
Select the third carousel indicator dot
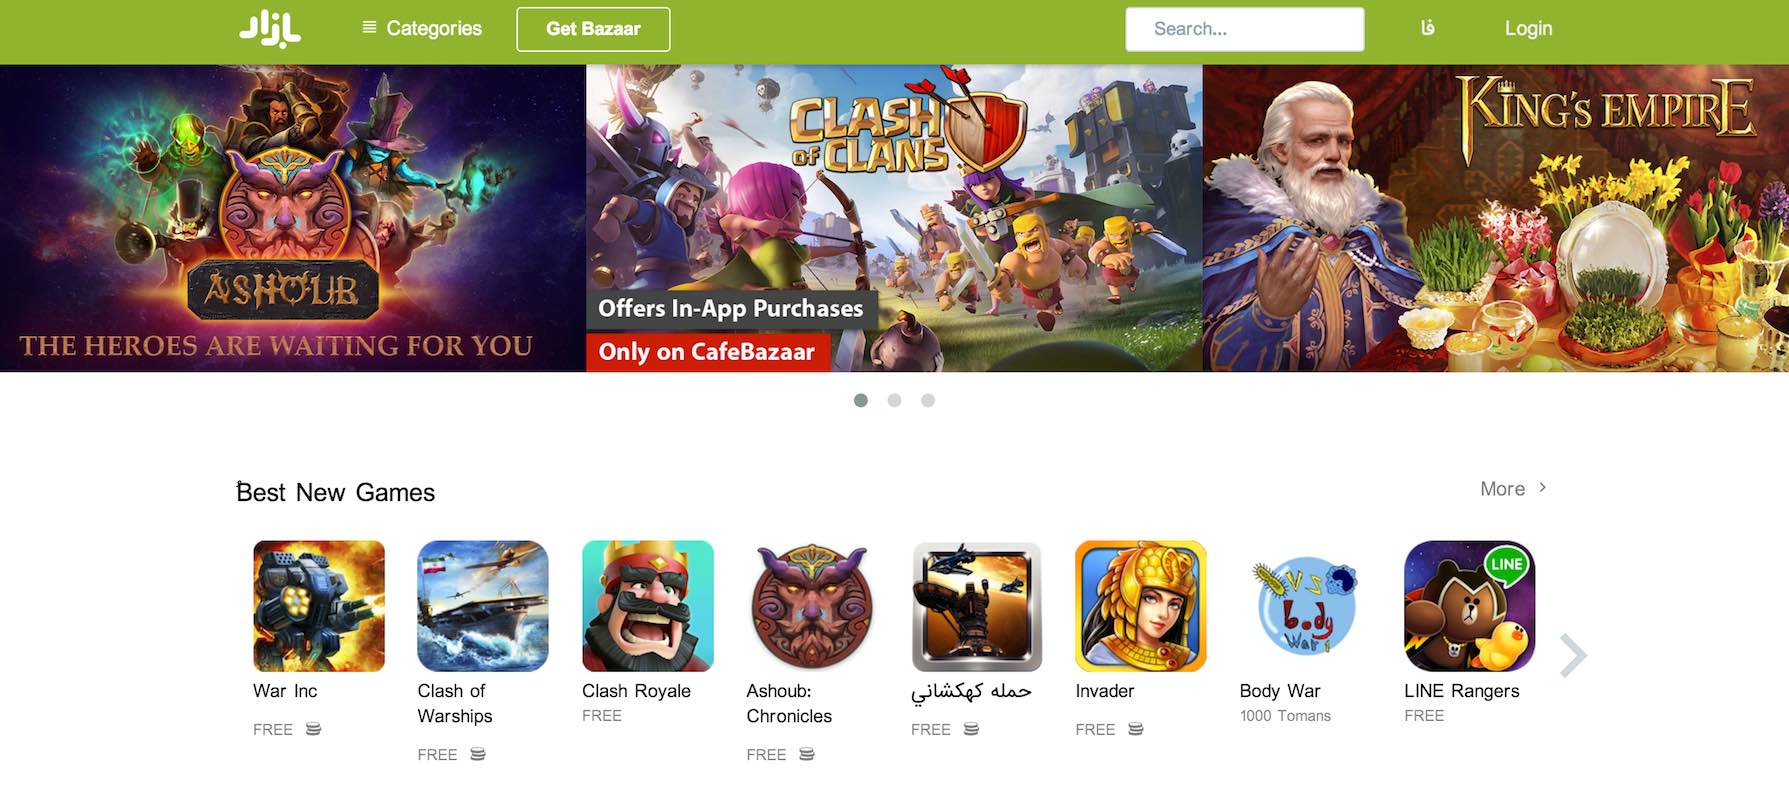[x=928, y=400]
